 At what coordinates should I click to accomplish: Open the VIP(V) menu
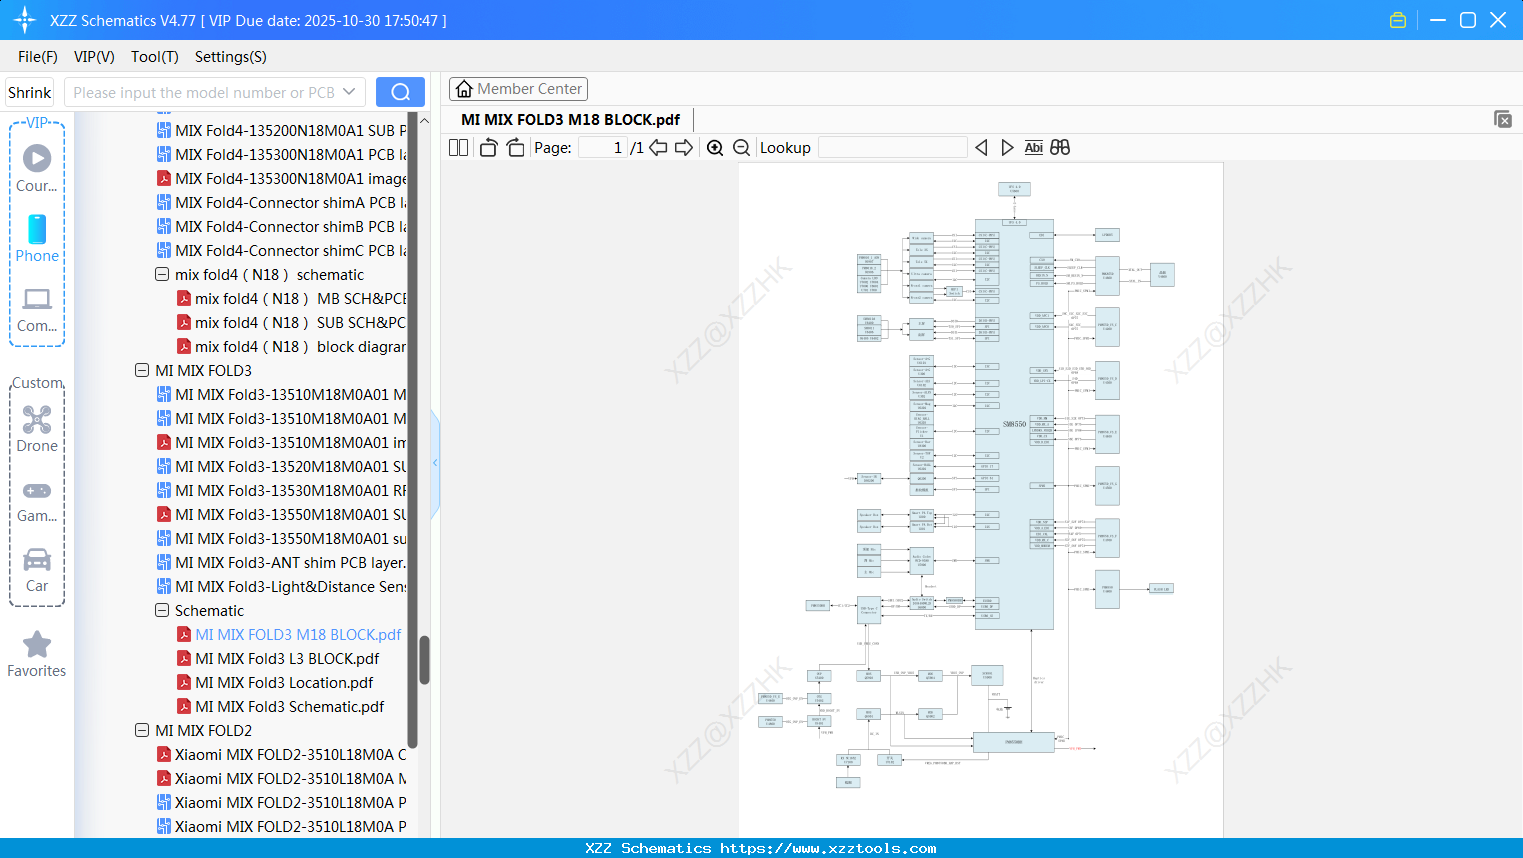point(94,57)
